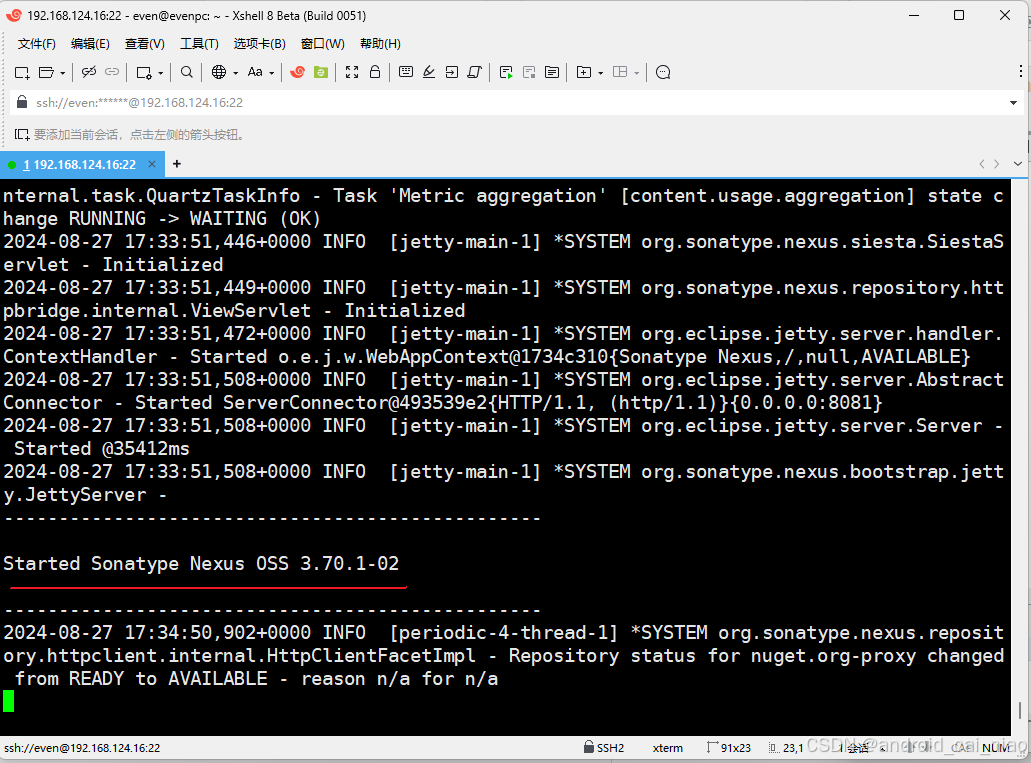This screenshot has width=1031, height=763.
Task: Click the padlock lock-screen icon
Action: (x=375, y=72)
